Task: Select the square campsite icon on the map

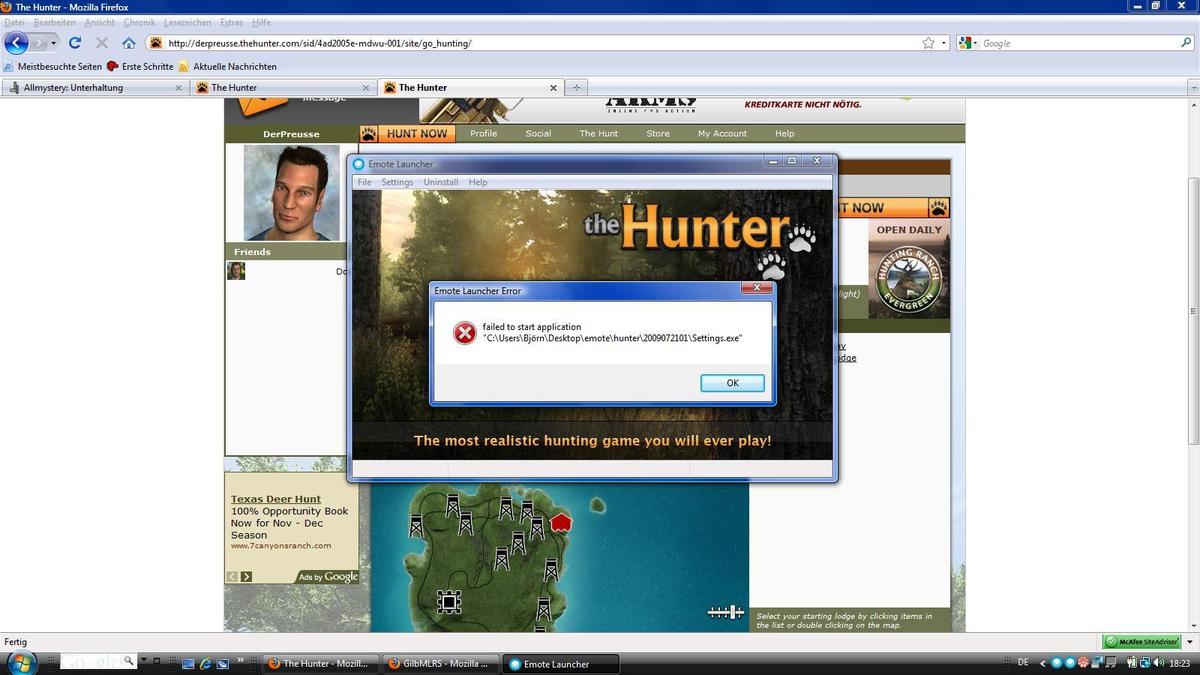Action: click(x=448, y=601)
